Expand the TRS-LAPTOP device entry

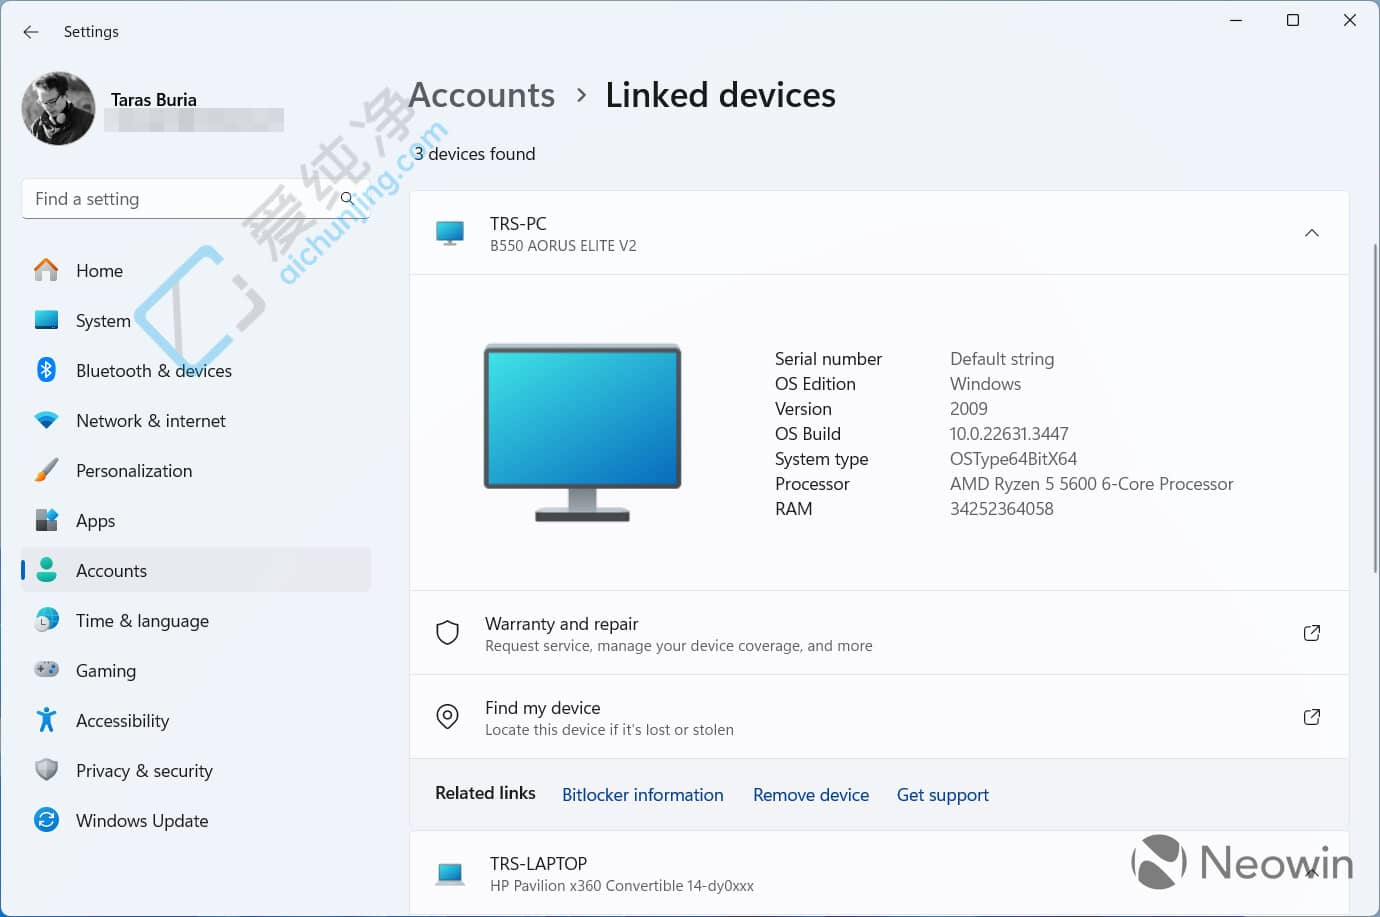[x=1311, y=871]
